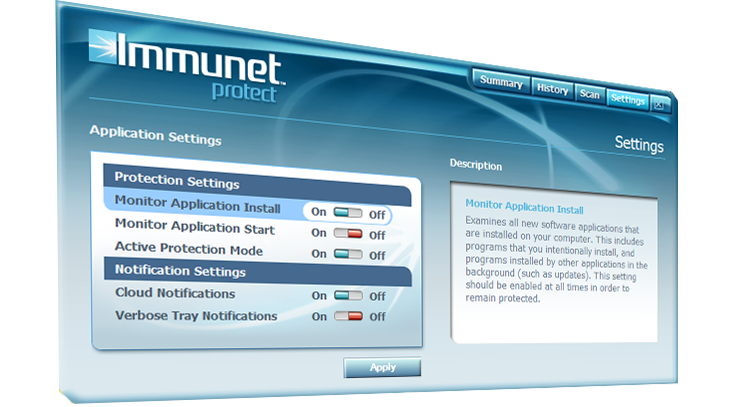Switch to the History tab
Viewport: 748px width, 407px height.
552,89
